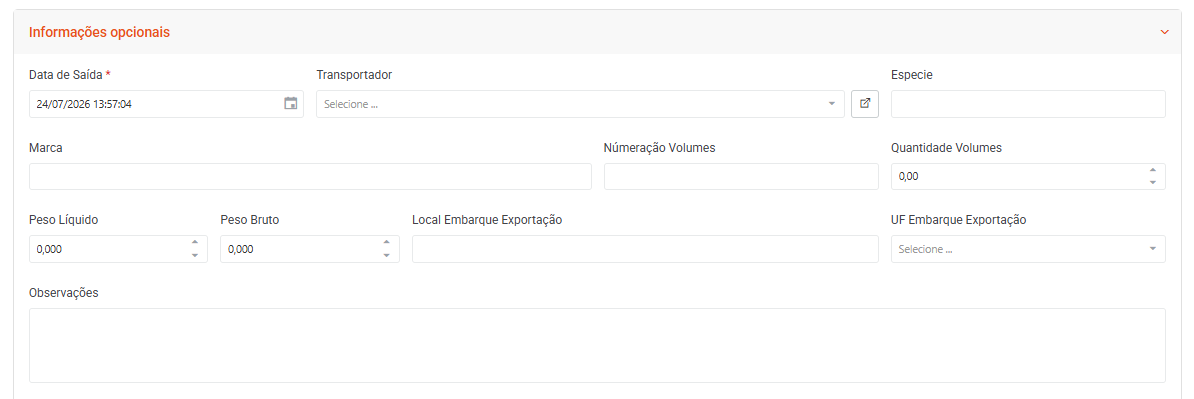The image size is (1194, 399).
Task: Focus the Marca input field
Action: (310, 176)
